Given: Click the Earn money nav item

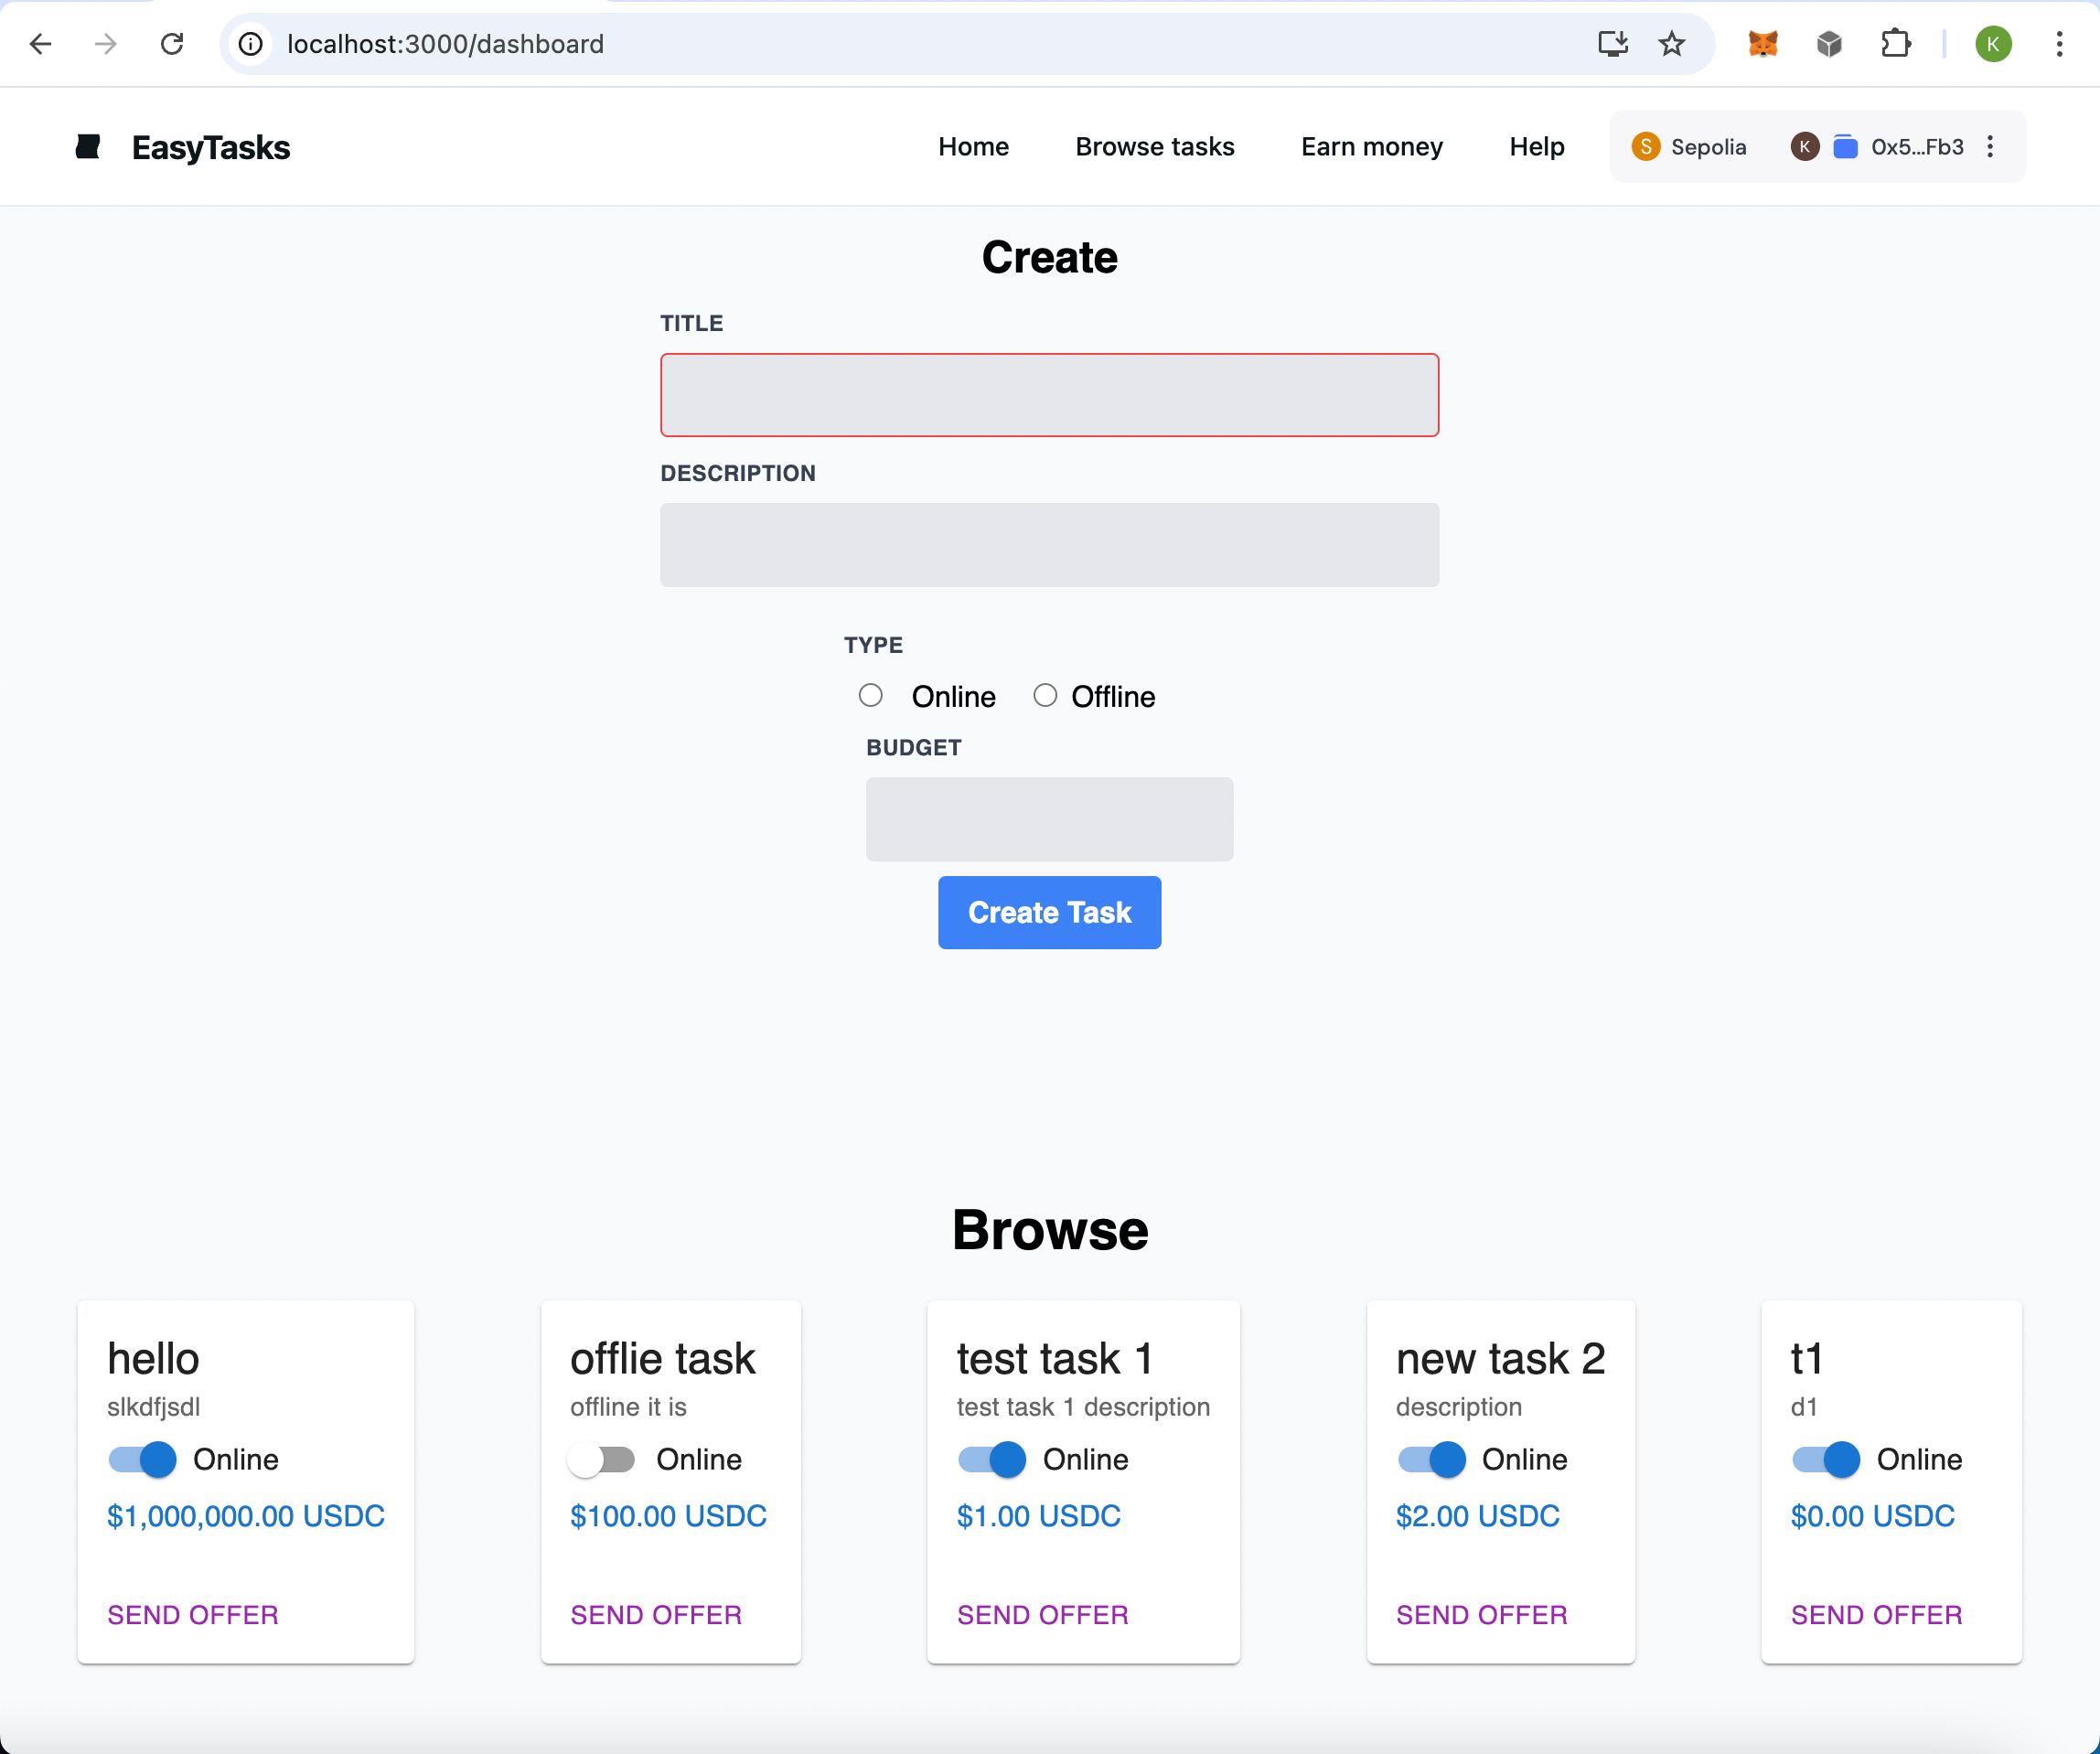Looking at the screenshot, I should tap(1371, 146).
